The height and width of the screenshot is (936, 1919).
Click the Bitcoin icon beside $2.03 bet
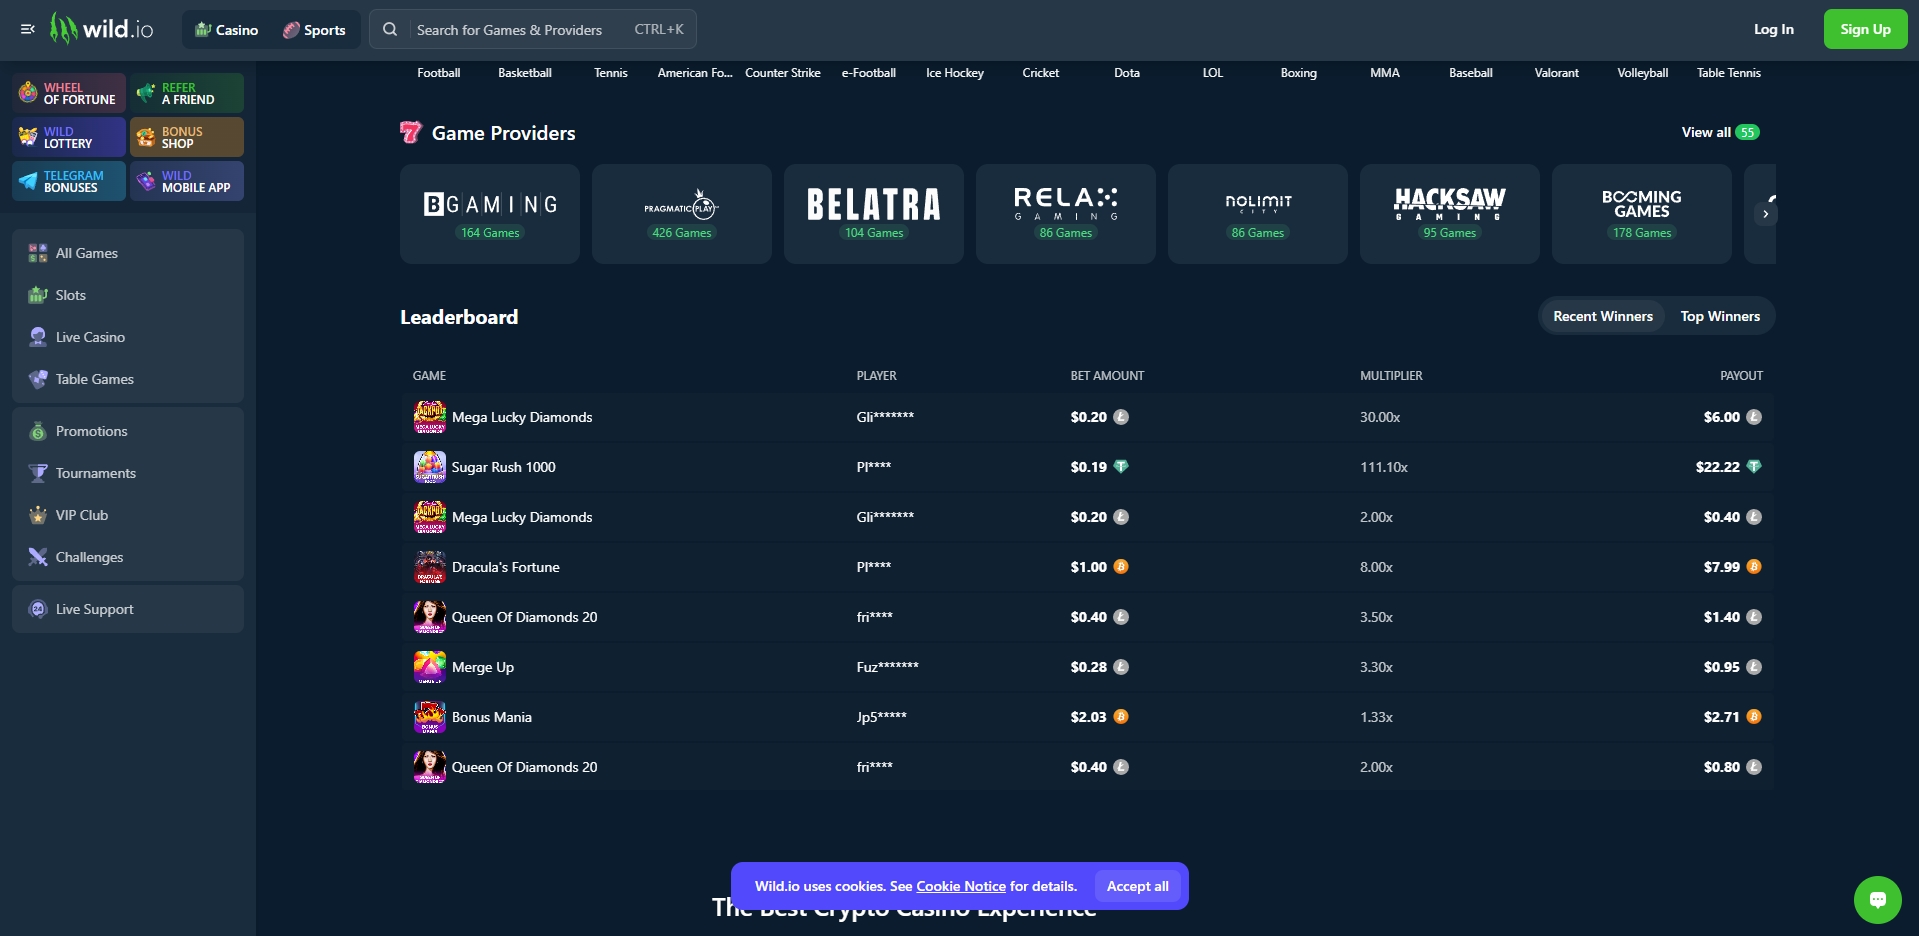click(x=1121, y=717)
